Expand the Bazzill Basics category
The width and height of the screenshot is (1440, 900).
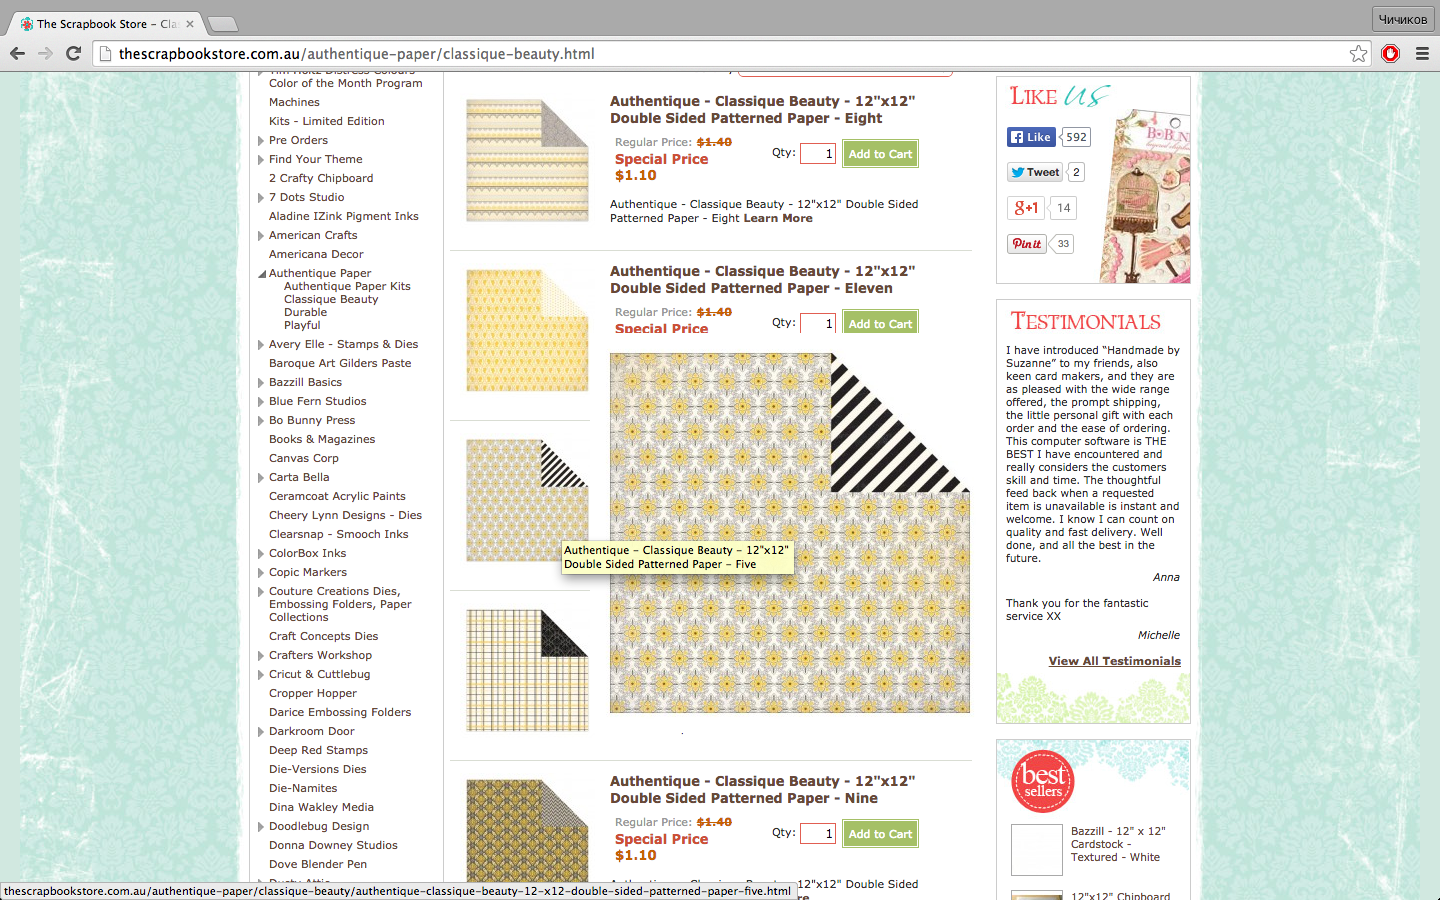(x=261, y=382)
